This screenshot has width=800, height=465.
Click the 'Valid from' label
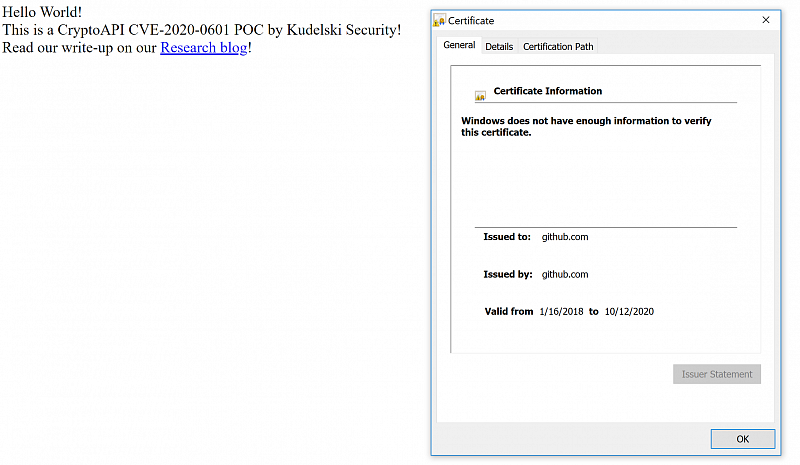tap(509, 311)
